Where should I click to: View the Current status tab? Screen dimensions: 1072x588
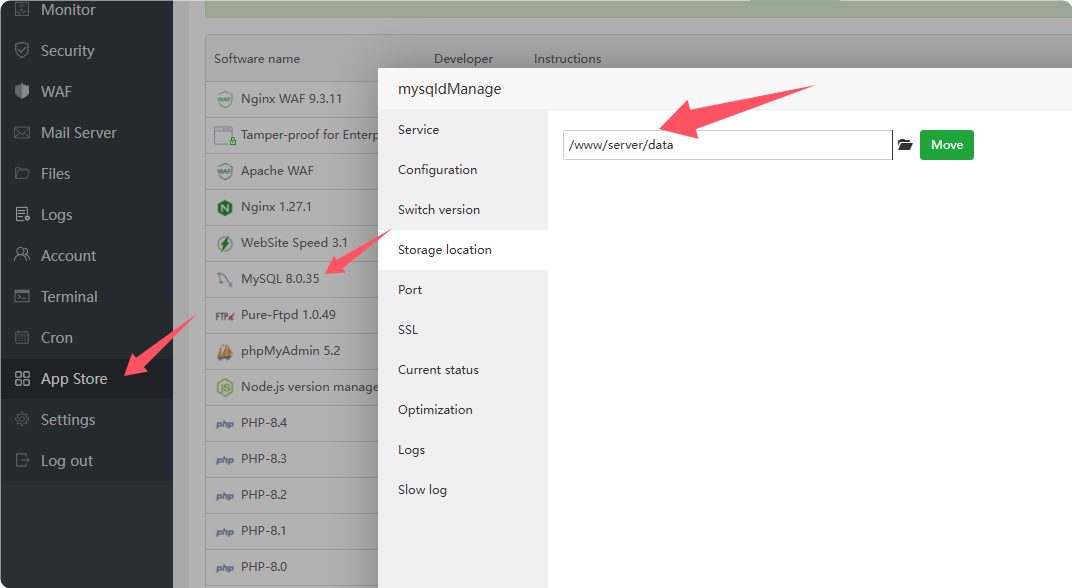463,370
